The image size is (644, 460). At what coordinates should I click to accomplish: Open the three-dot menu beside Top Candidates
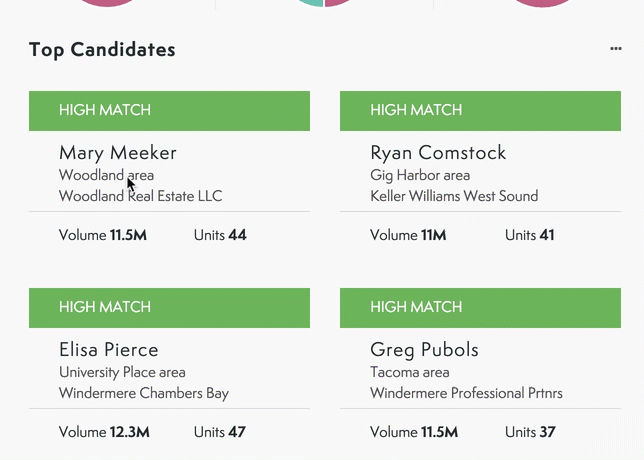[x=615, y=49]
